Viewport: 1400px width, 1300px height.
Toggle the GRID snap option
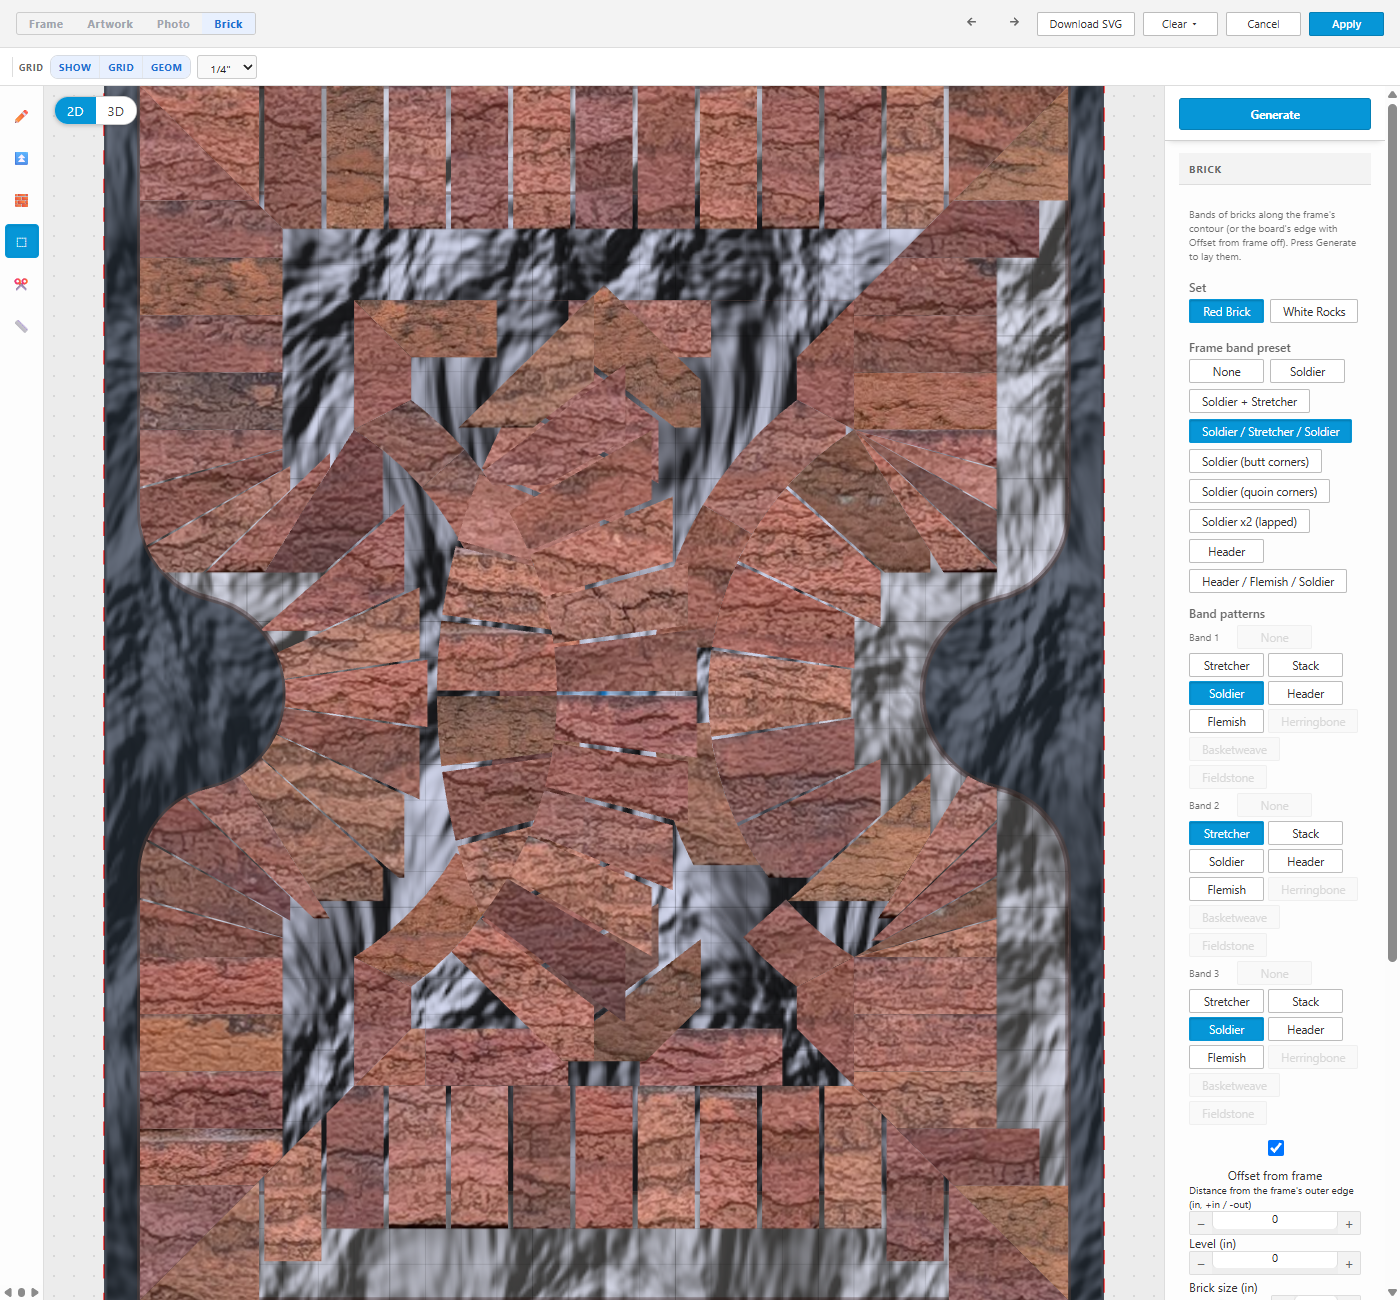tap(121, 68)
